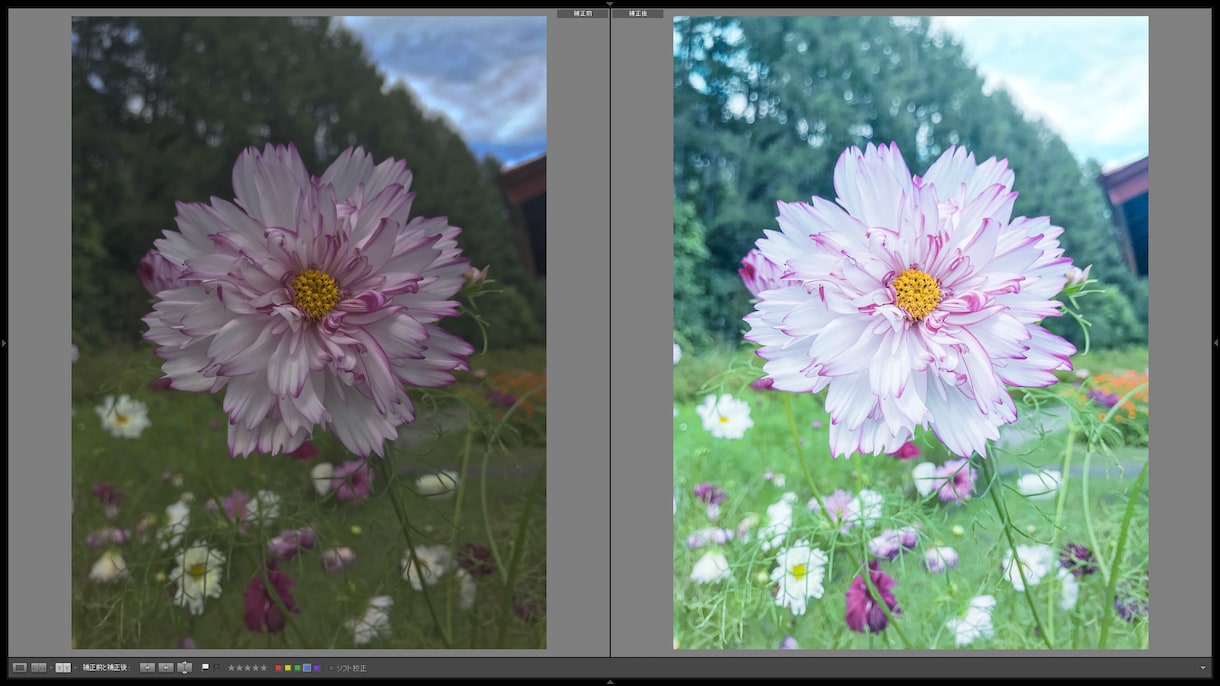Viewport: 1220px width, 686px height.
Task: Click the 補正後 after label
Action: (x=637, y=13)
